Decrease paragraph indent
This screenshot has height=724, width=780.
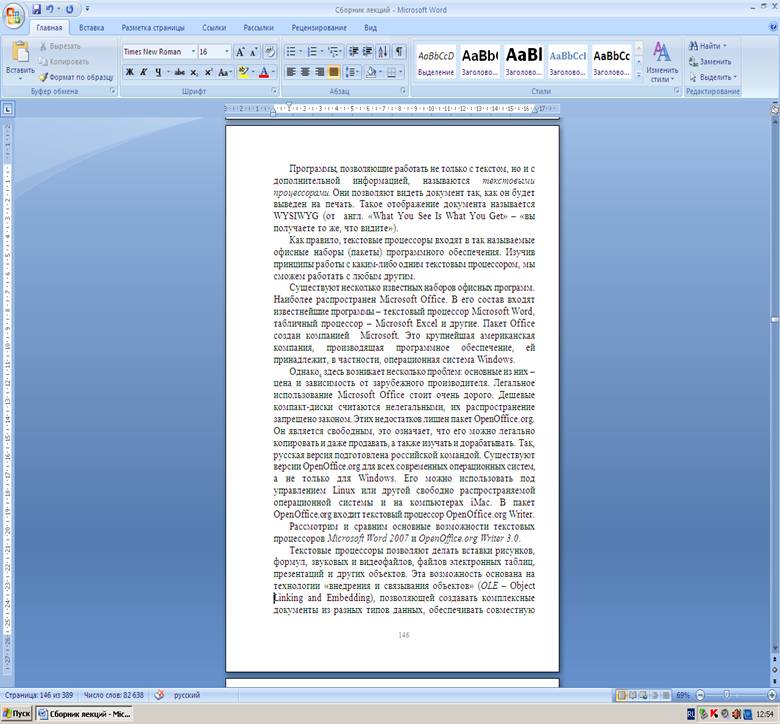click(x=354, y=52)
